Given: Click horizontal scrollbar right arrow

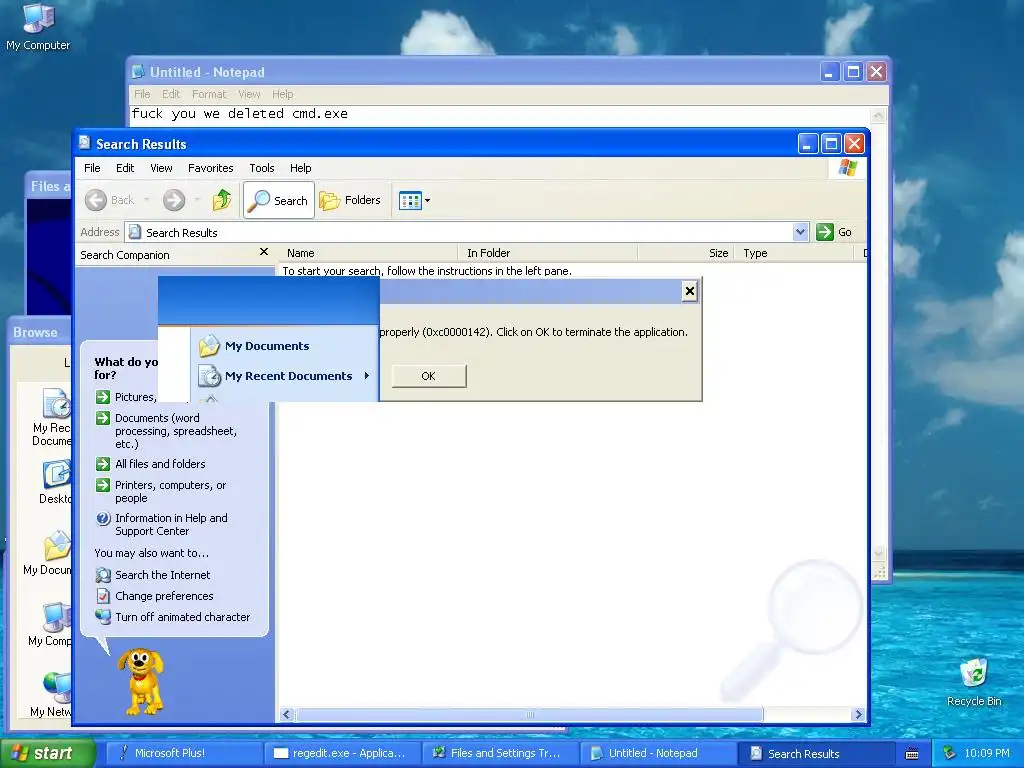Looking at the screenshot, I should tap(858, 714).
